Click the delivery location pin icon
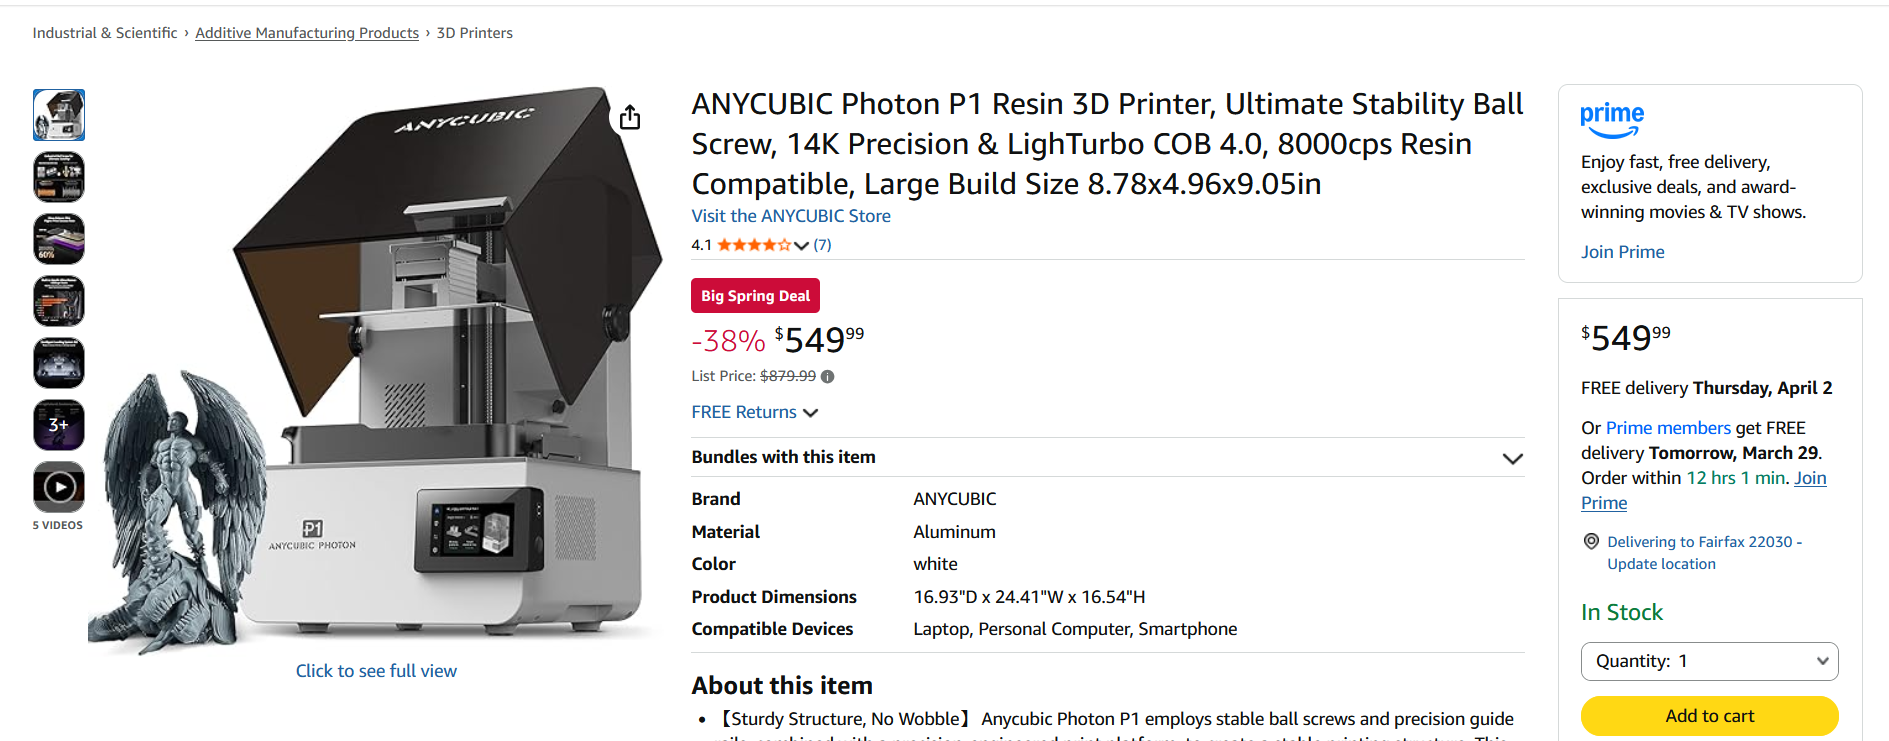The width and height of the screenshot is (1889, 741). (x=1591, y=541)
